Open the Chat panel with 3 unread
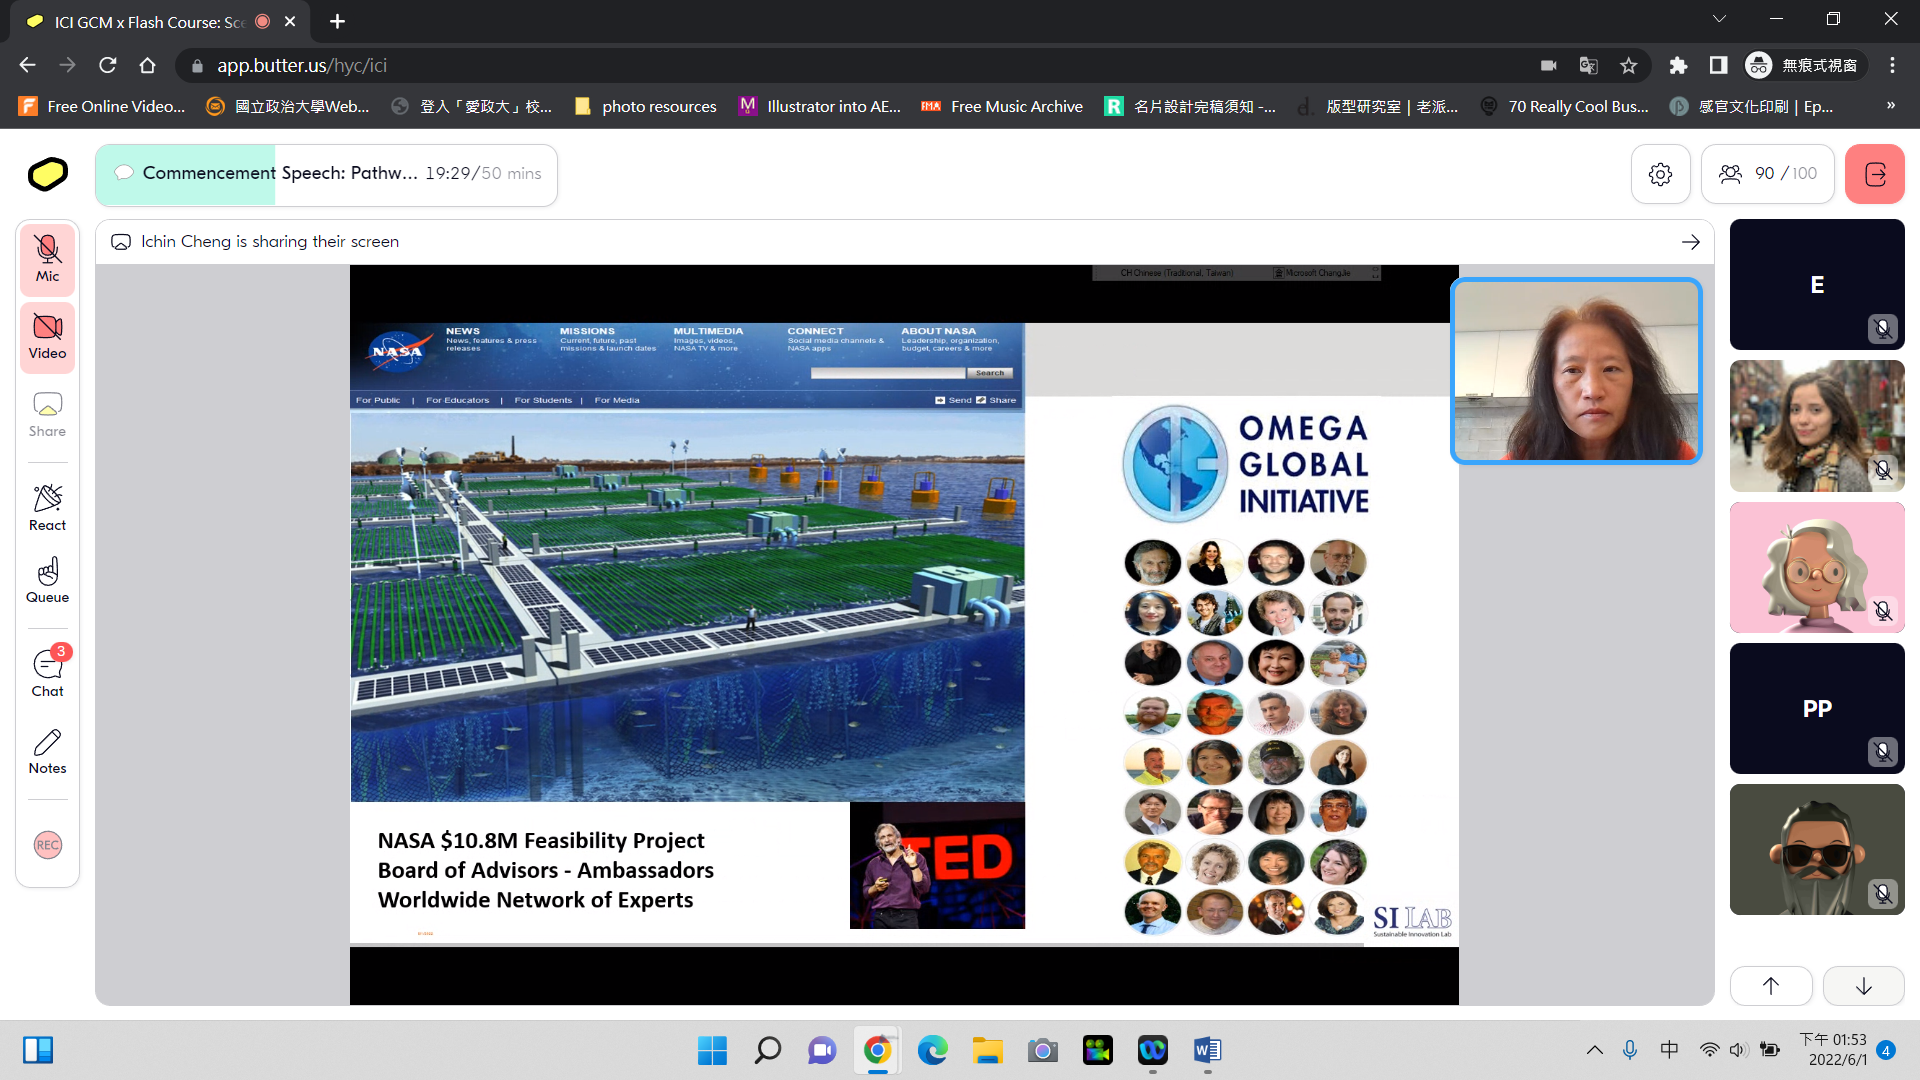The height and width of the screenshot is (1080, 1920). [x=47, y=673]
